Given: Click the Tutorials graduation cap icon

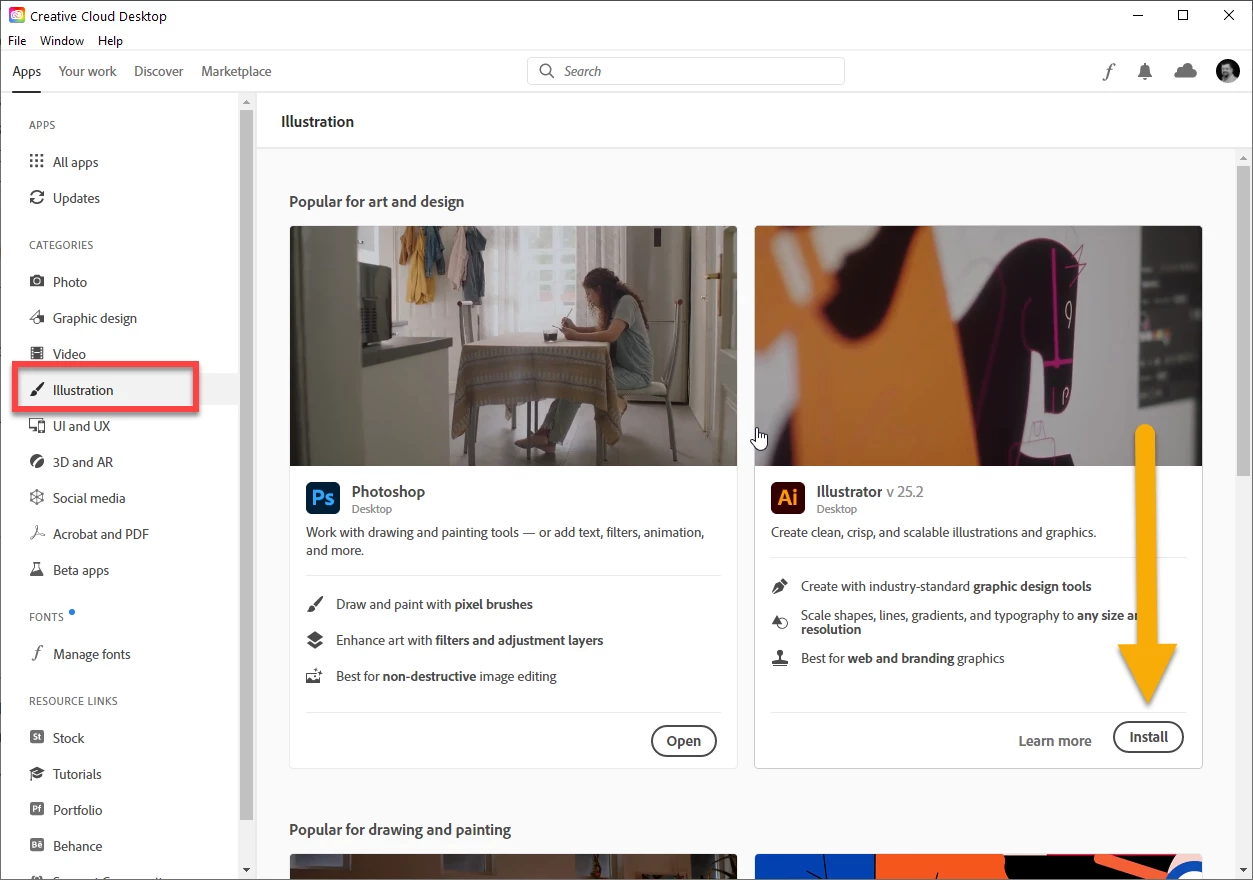Looking at the screenshot, I should 37,774.
